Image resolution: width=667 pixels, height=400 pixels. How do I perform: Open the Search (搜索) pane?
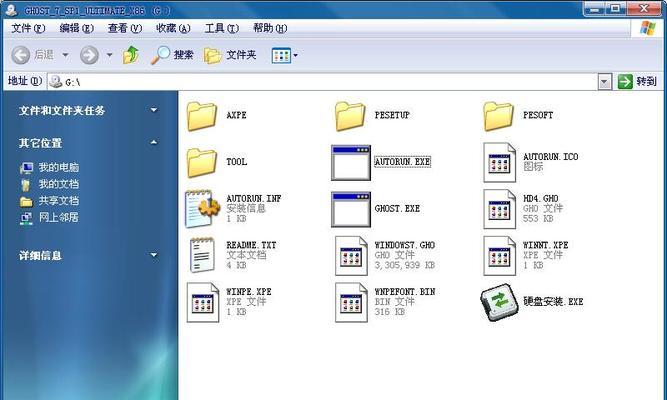click(172, 55)
